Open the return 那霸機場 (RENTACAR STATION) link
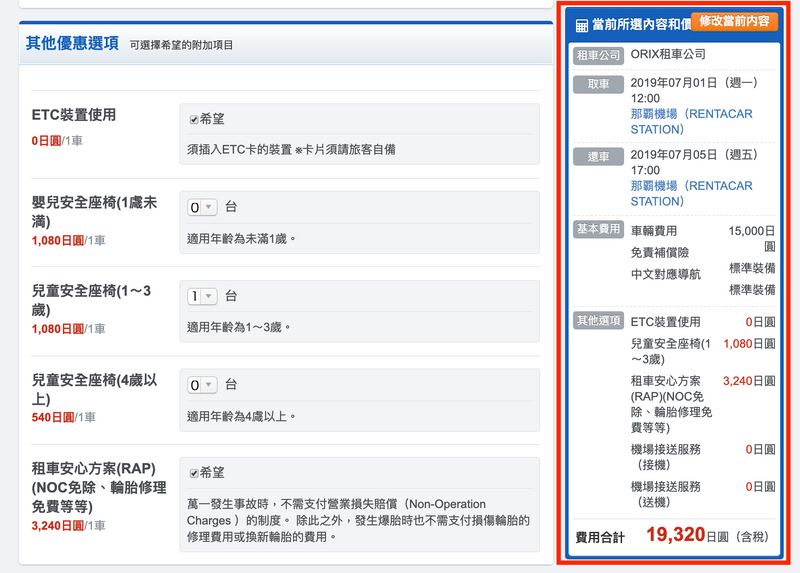Viewport: 800px width, 573px height. pos(691,193)
